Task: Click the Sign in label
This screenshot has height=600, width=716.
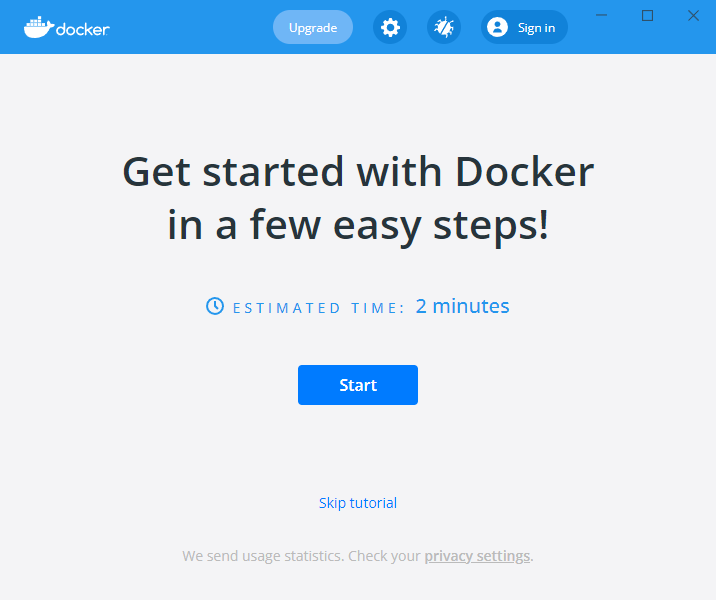Action: tap(536, 28)
